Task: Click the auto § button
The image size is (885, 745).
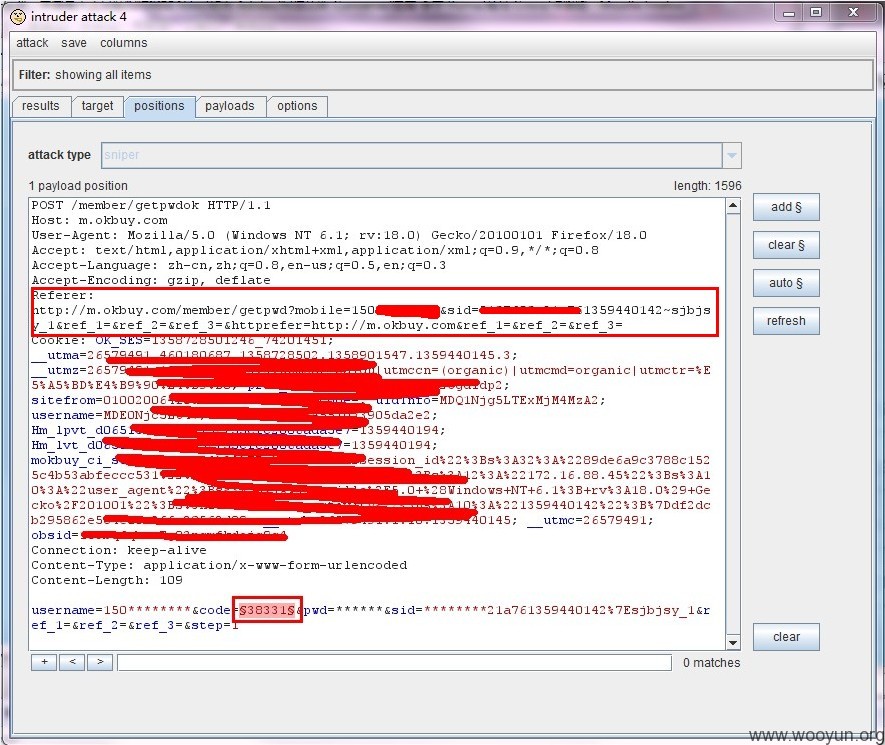Action: pos(786,283)
